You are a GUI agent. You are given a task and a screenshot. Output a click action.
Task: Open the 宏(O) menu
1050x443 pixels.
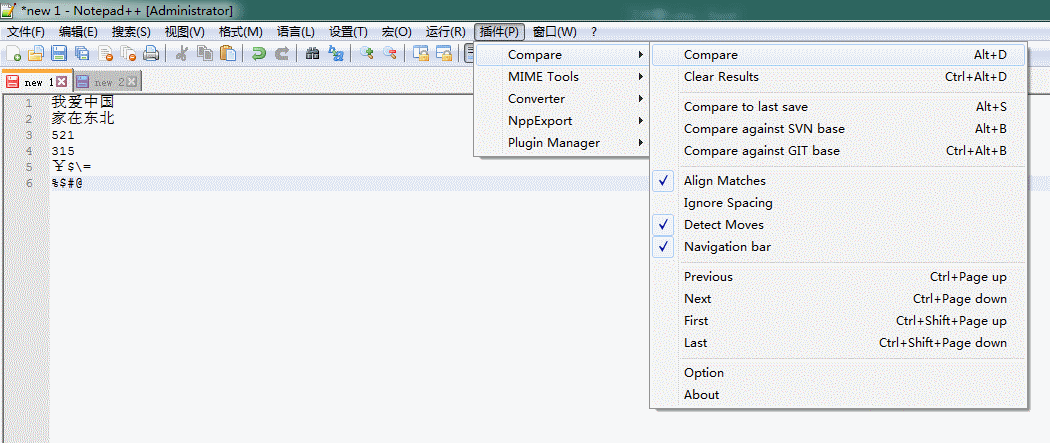coord(396,31)
